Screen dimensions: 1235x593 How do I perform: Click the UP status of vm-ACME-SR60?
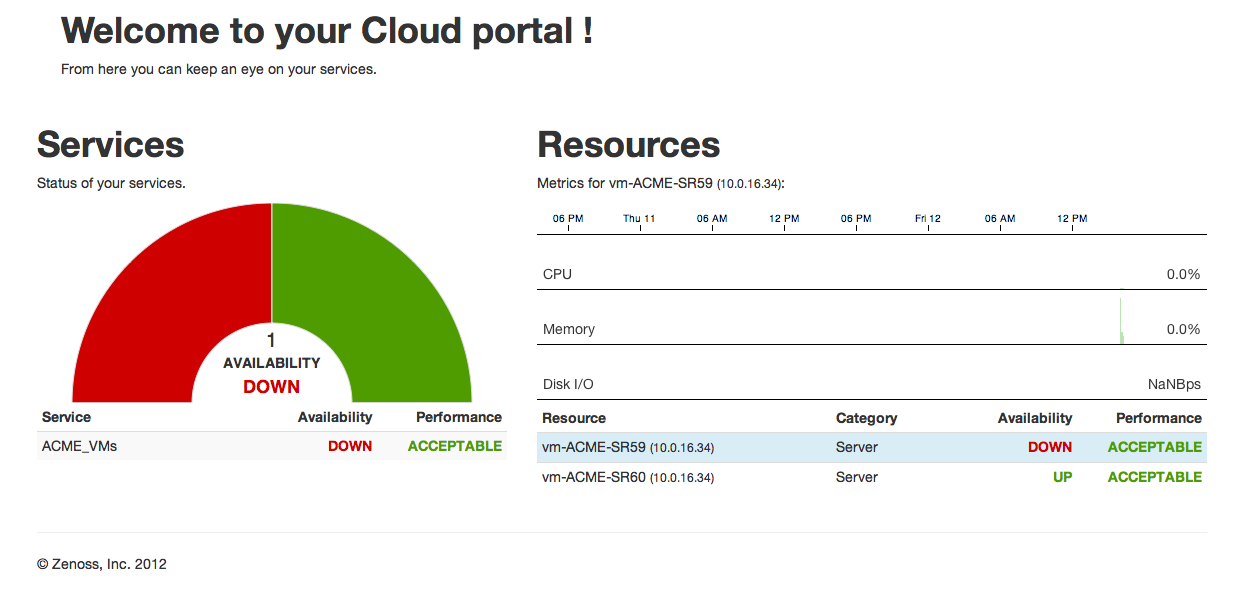[x=1062, y=477]
